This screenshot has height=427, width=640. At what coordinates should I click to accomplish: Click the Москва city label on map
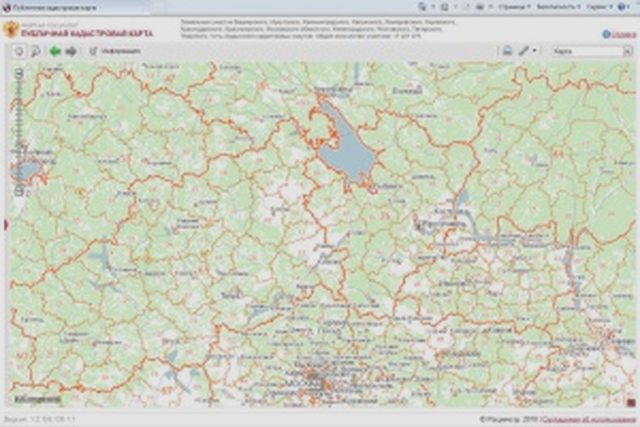coord(301,384)
